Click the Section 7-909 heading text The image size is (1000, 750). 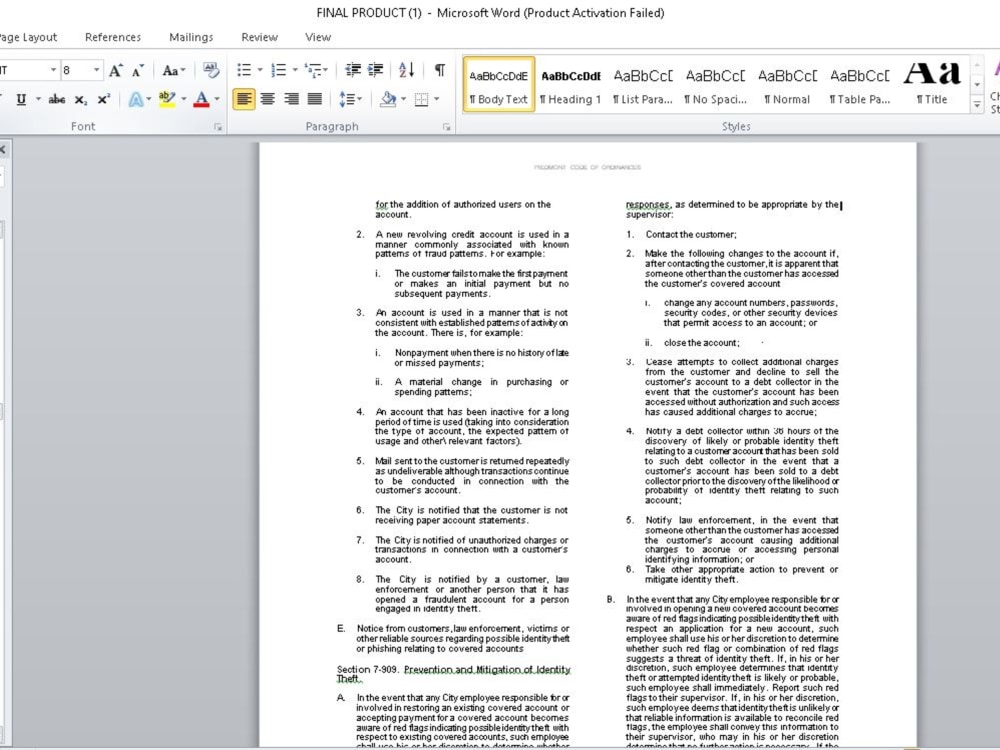[x=453, y=673]
